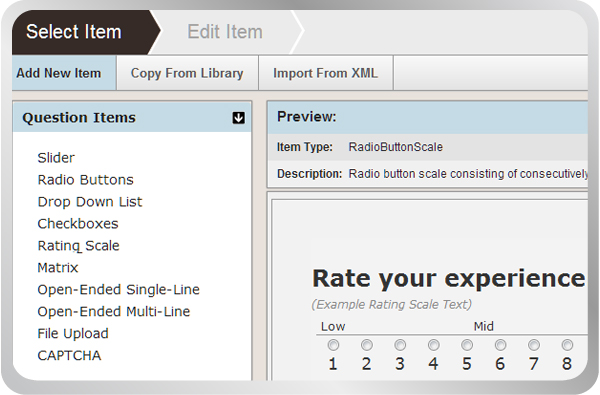Select rating radio button 4

[434, 345]
